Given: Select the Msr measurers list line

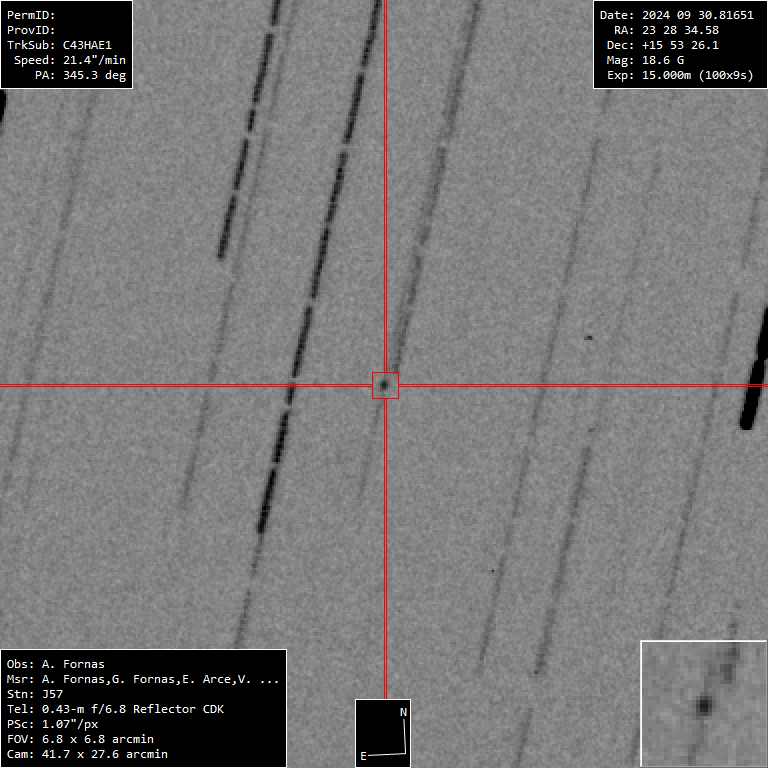Looking at the screenshot, I should pyautogui.click(x=142, y=679).
